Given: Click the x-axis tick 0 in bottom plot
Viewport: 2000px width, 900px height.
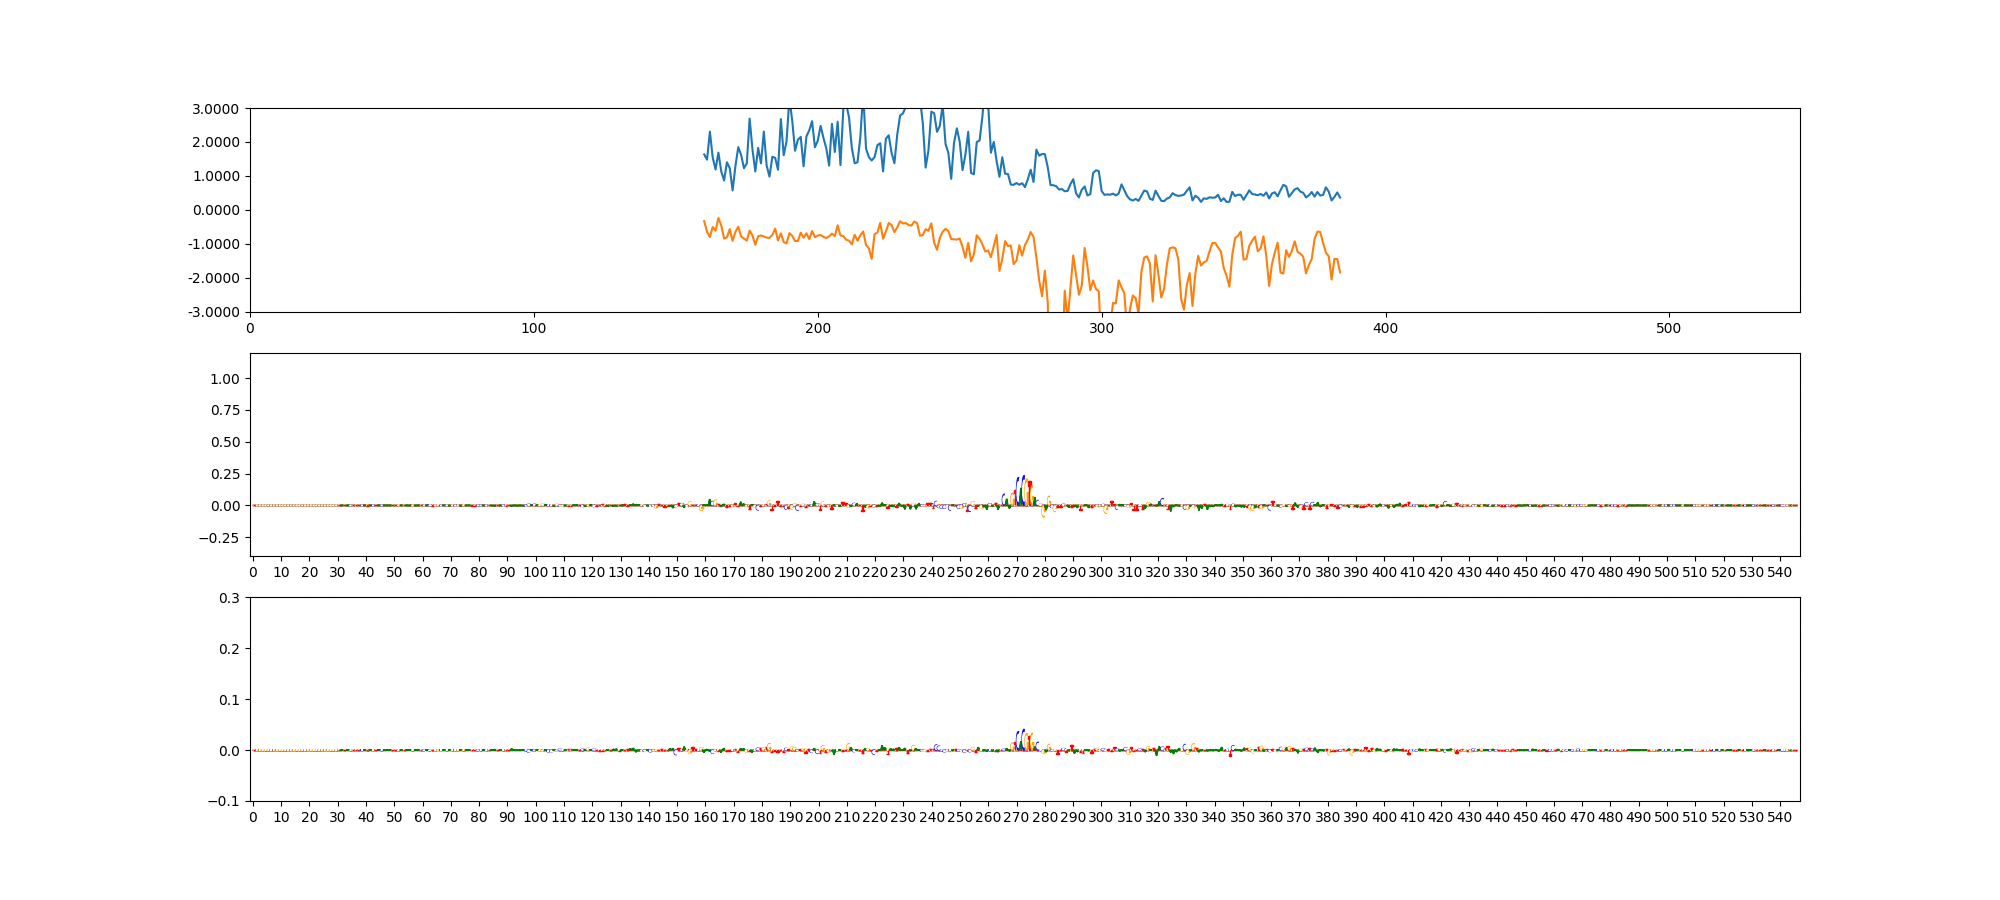Looking at the screenshot, I should [253, 817].
